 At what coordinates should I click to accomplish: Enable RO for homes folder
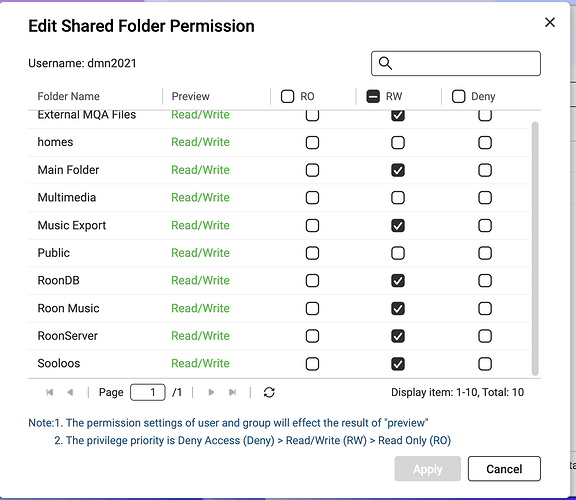point(312,143)
